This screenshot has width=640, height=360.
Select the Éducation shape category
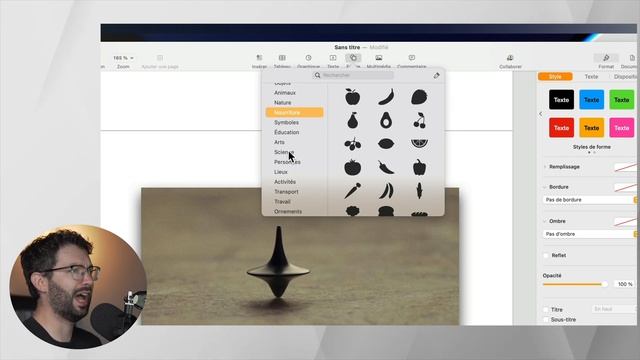[287, 132]
